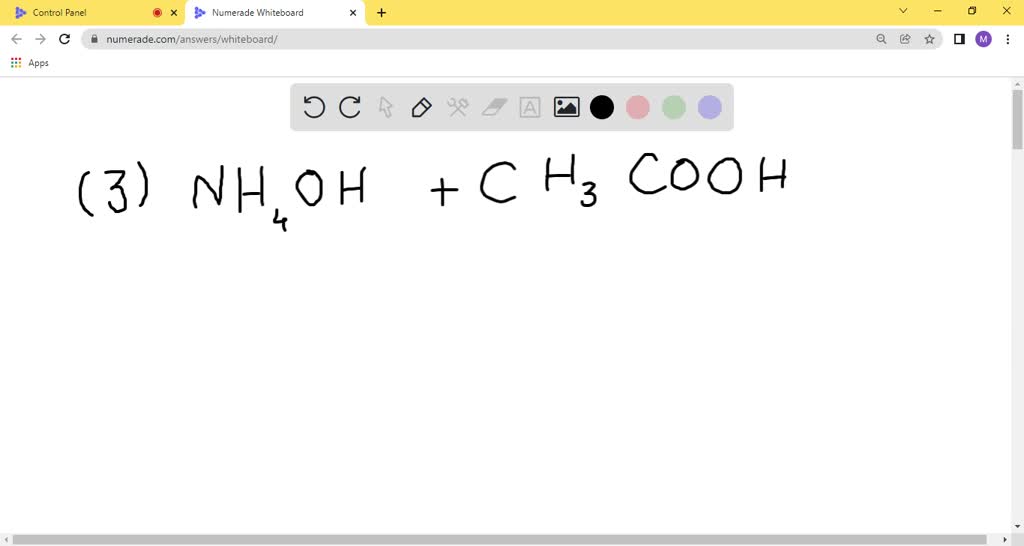Go forward to next page
This screenshot has width=1024, height=546.
[x=40, y=39]
